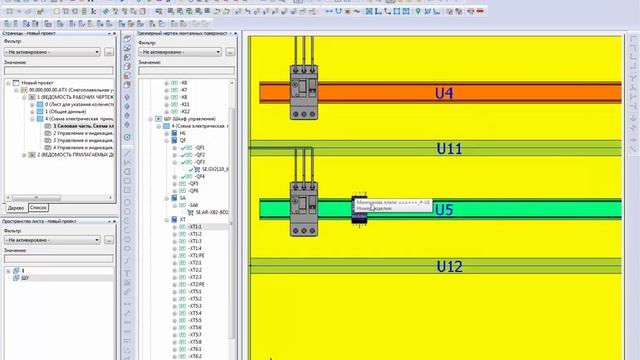
Task: Click the tilde wave toolbar icon
Action: tap(357, 11)
